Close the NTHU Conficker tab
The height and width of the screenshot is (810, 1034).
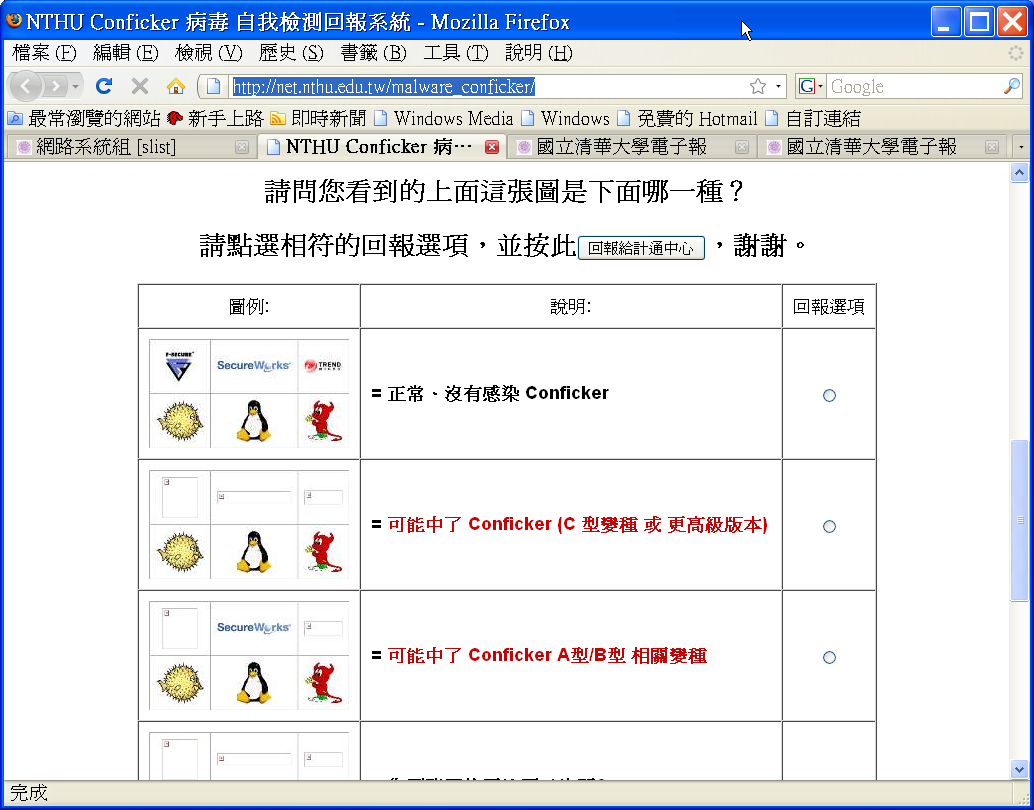(491, 147)
